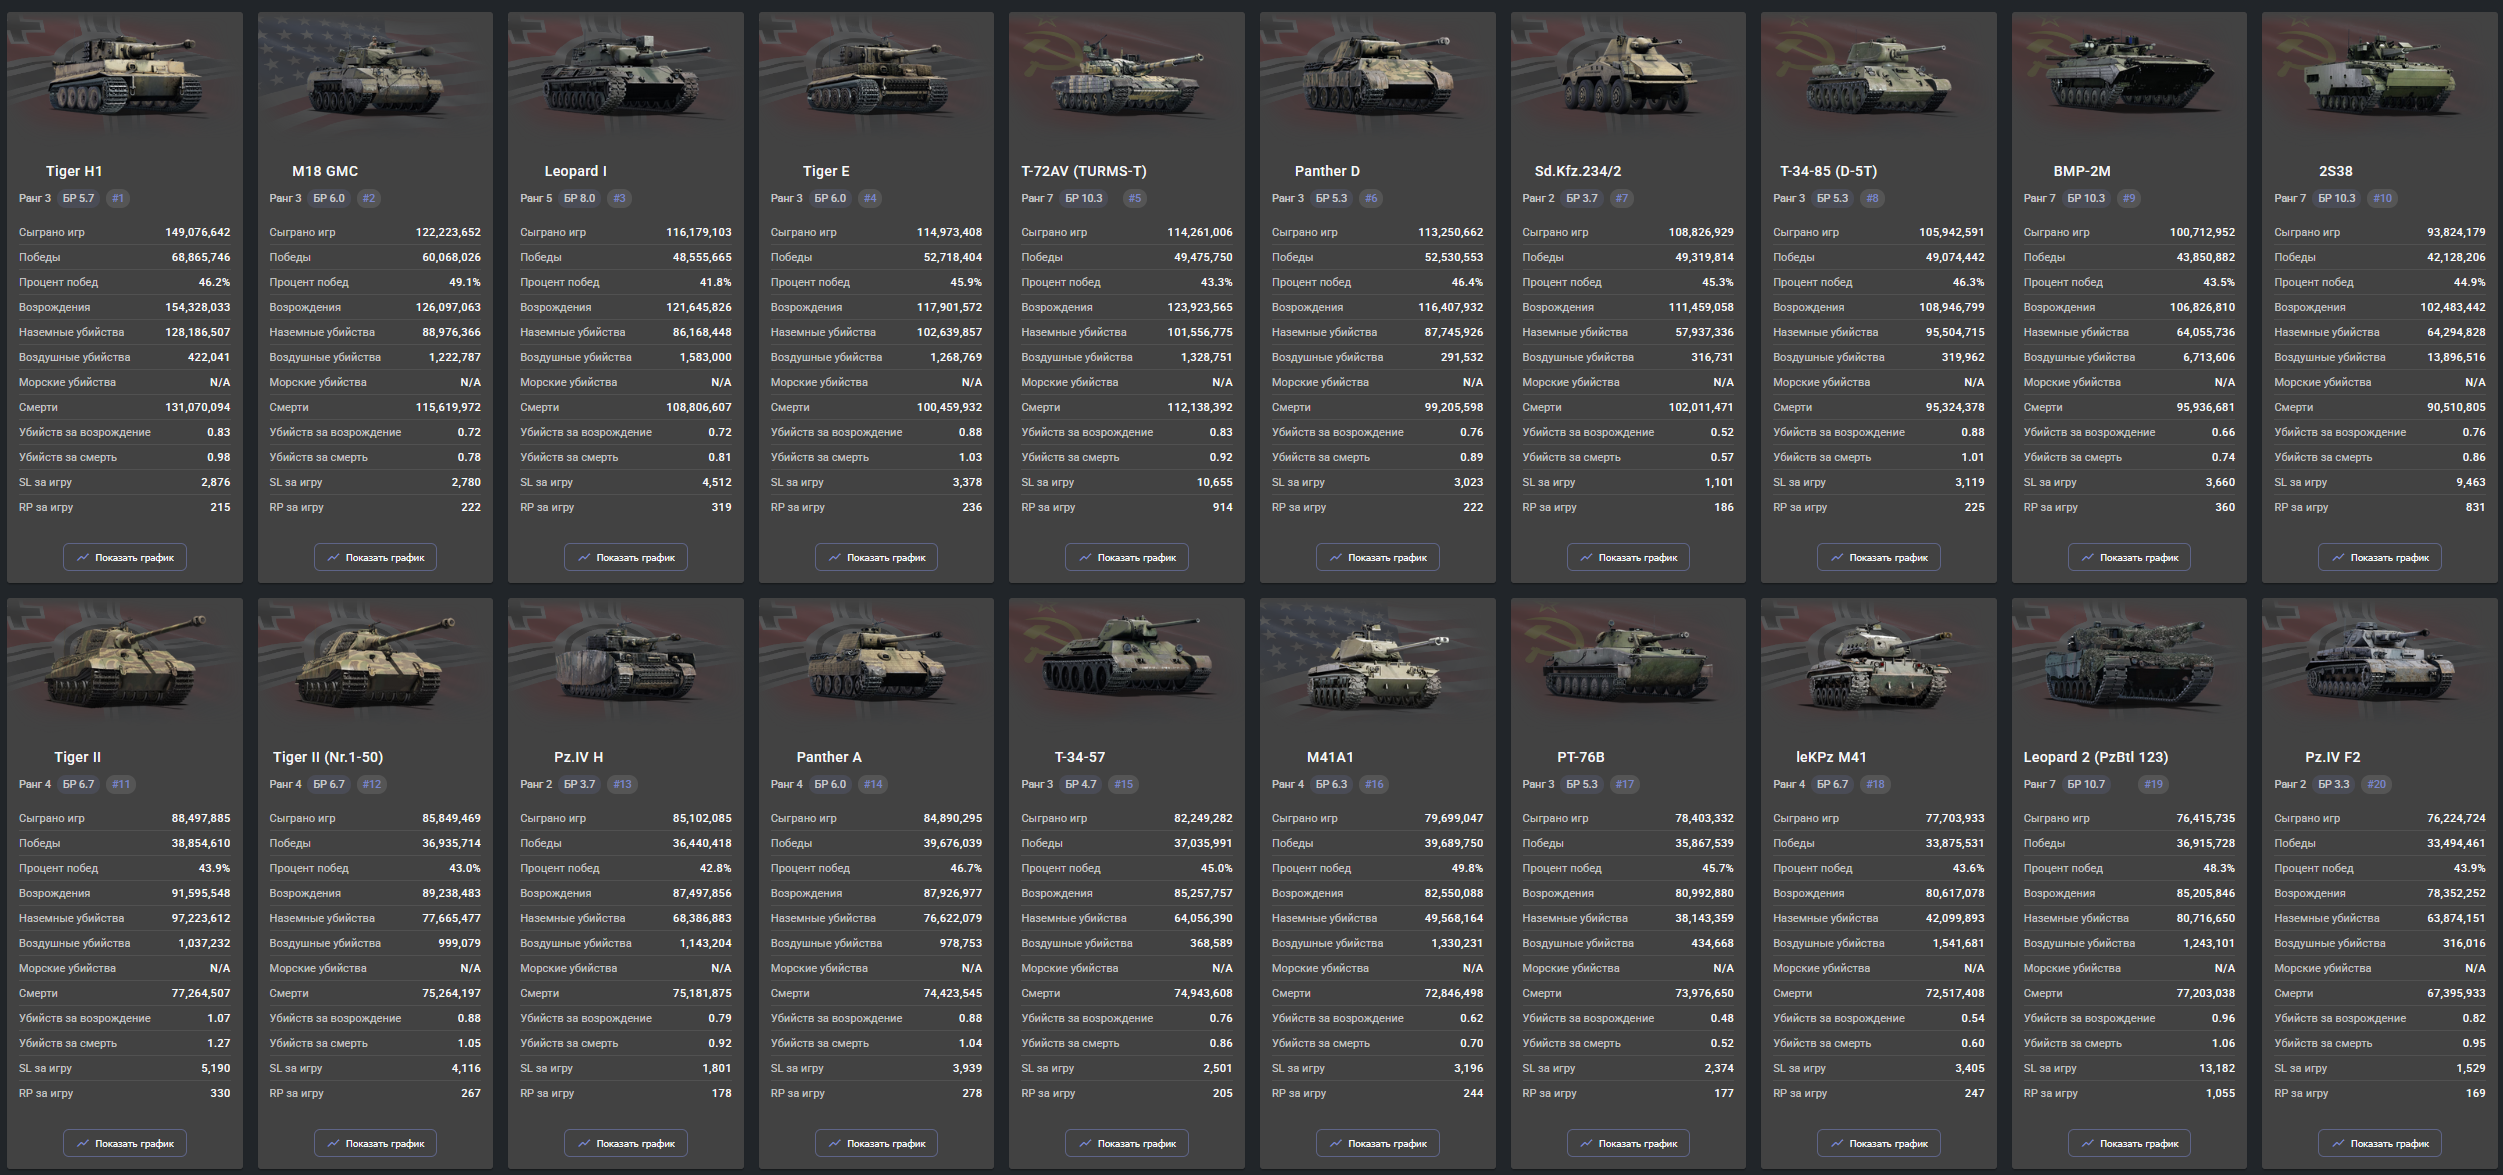Click the #10 position badge on 2S38
This screenshot has width=2503, height=1175.
[x=2383, y=198]
